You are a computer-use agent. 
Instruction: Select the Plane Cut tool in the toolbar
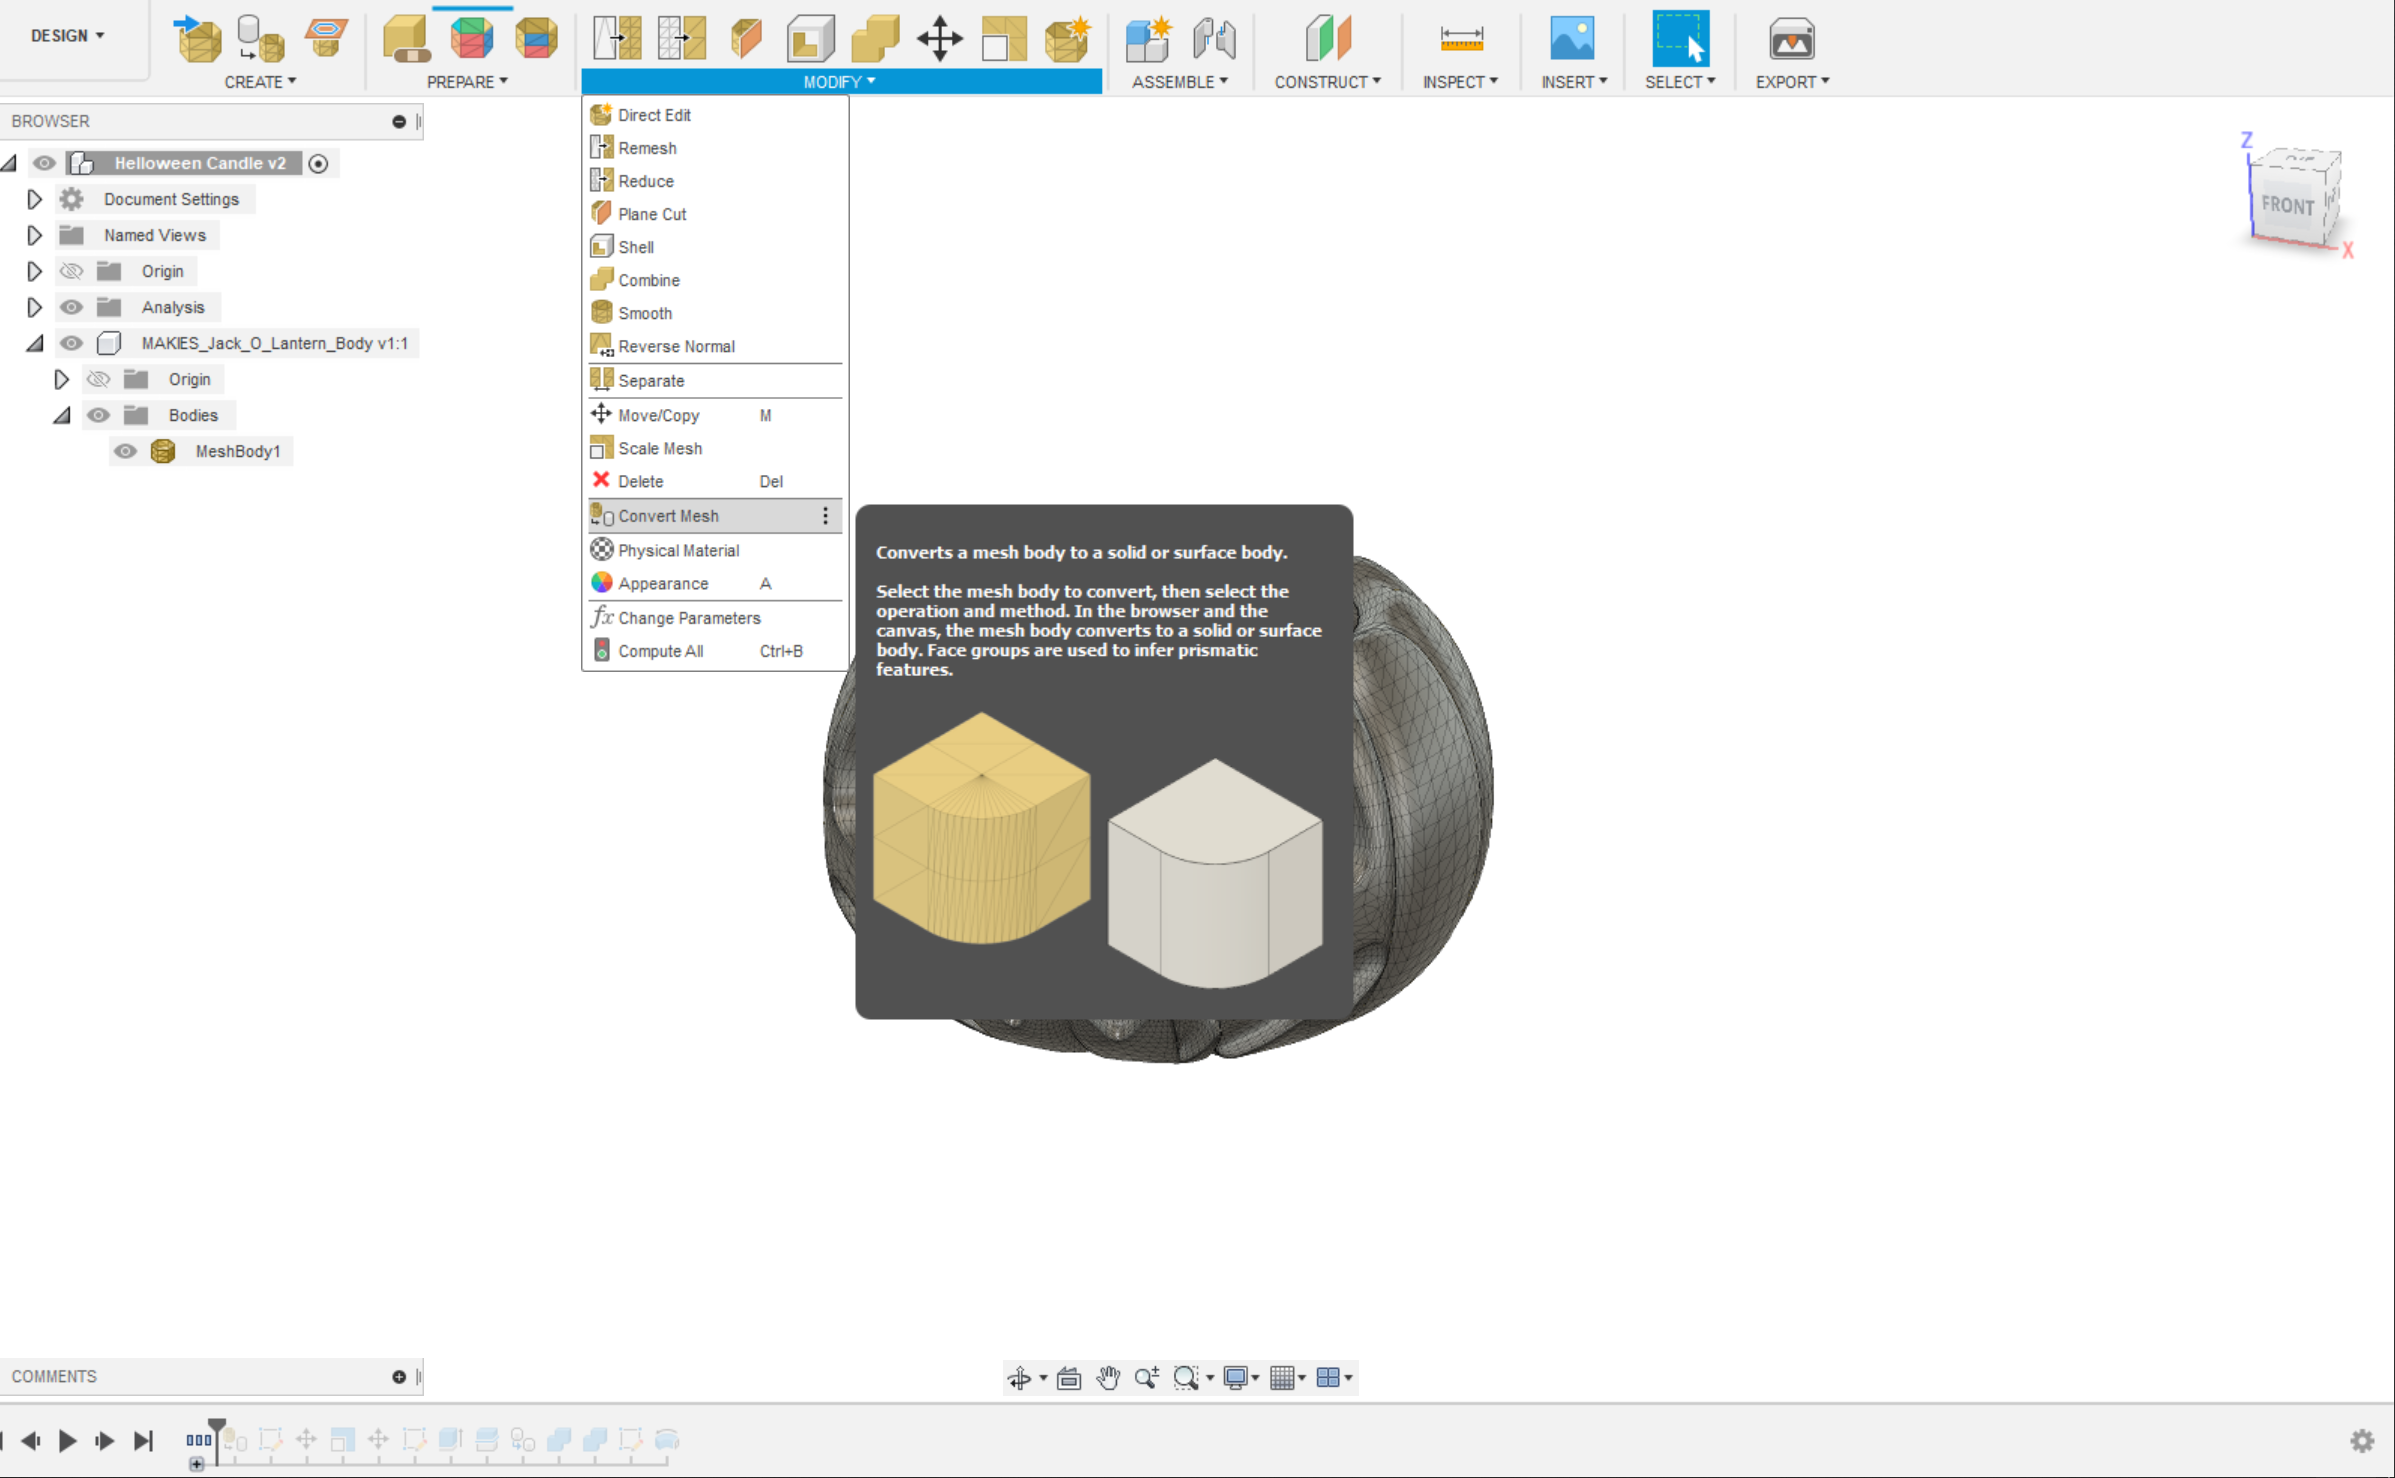[x=746, y=37]
